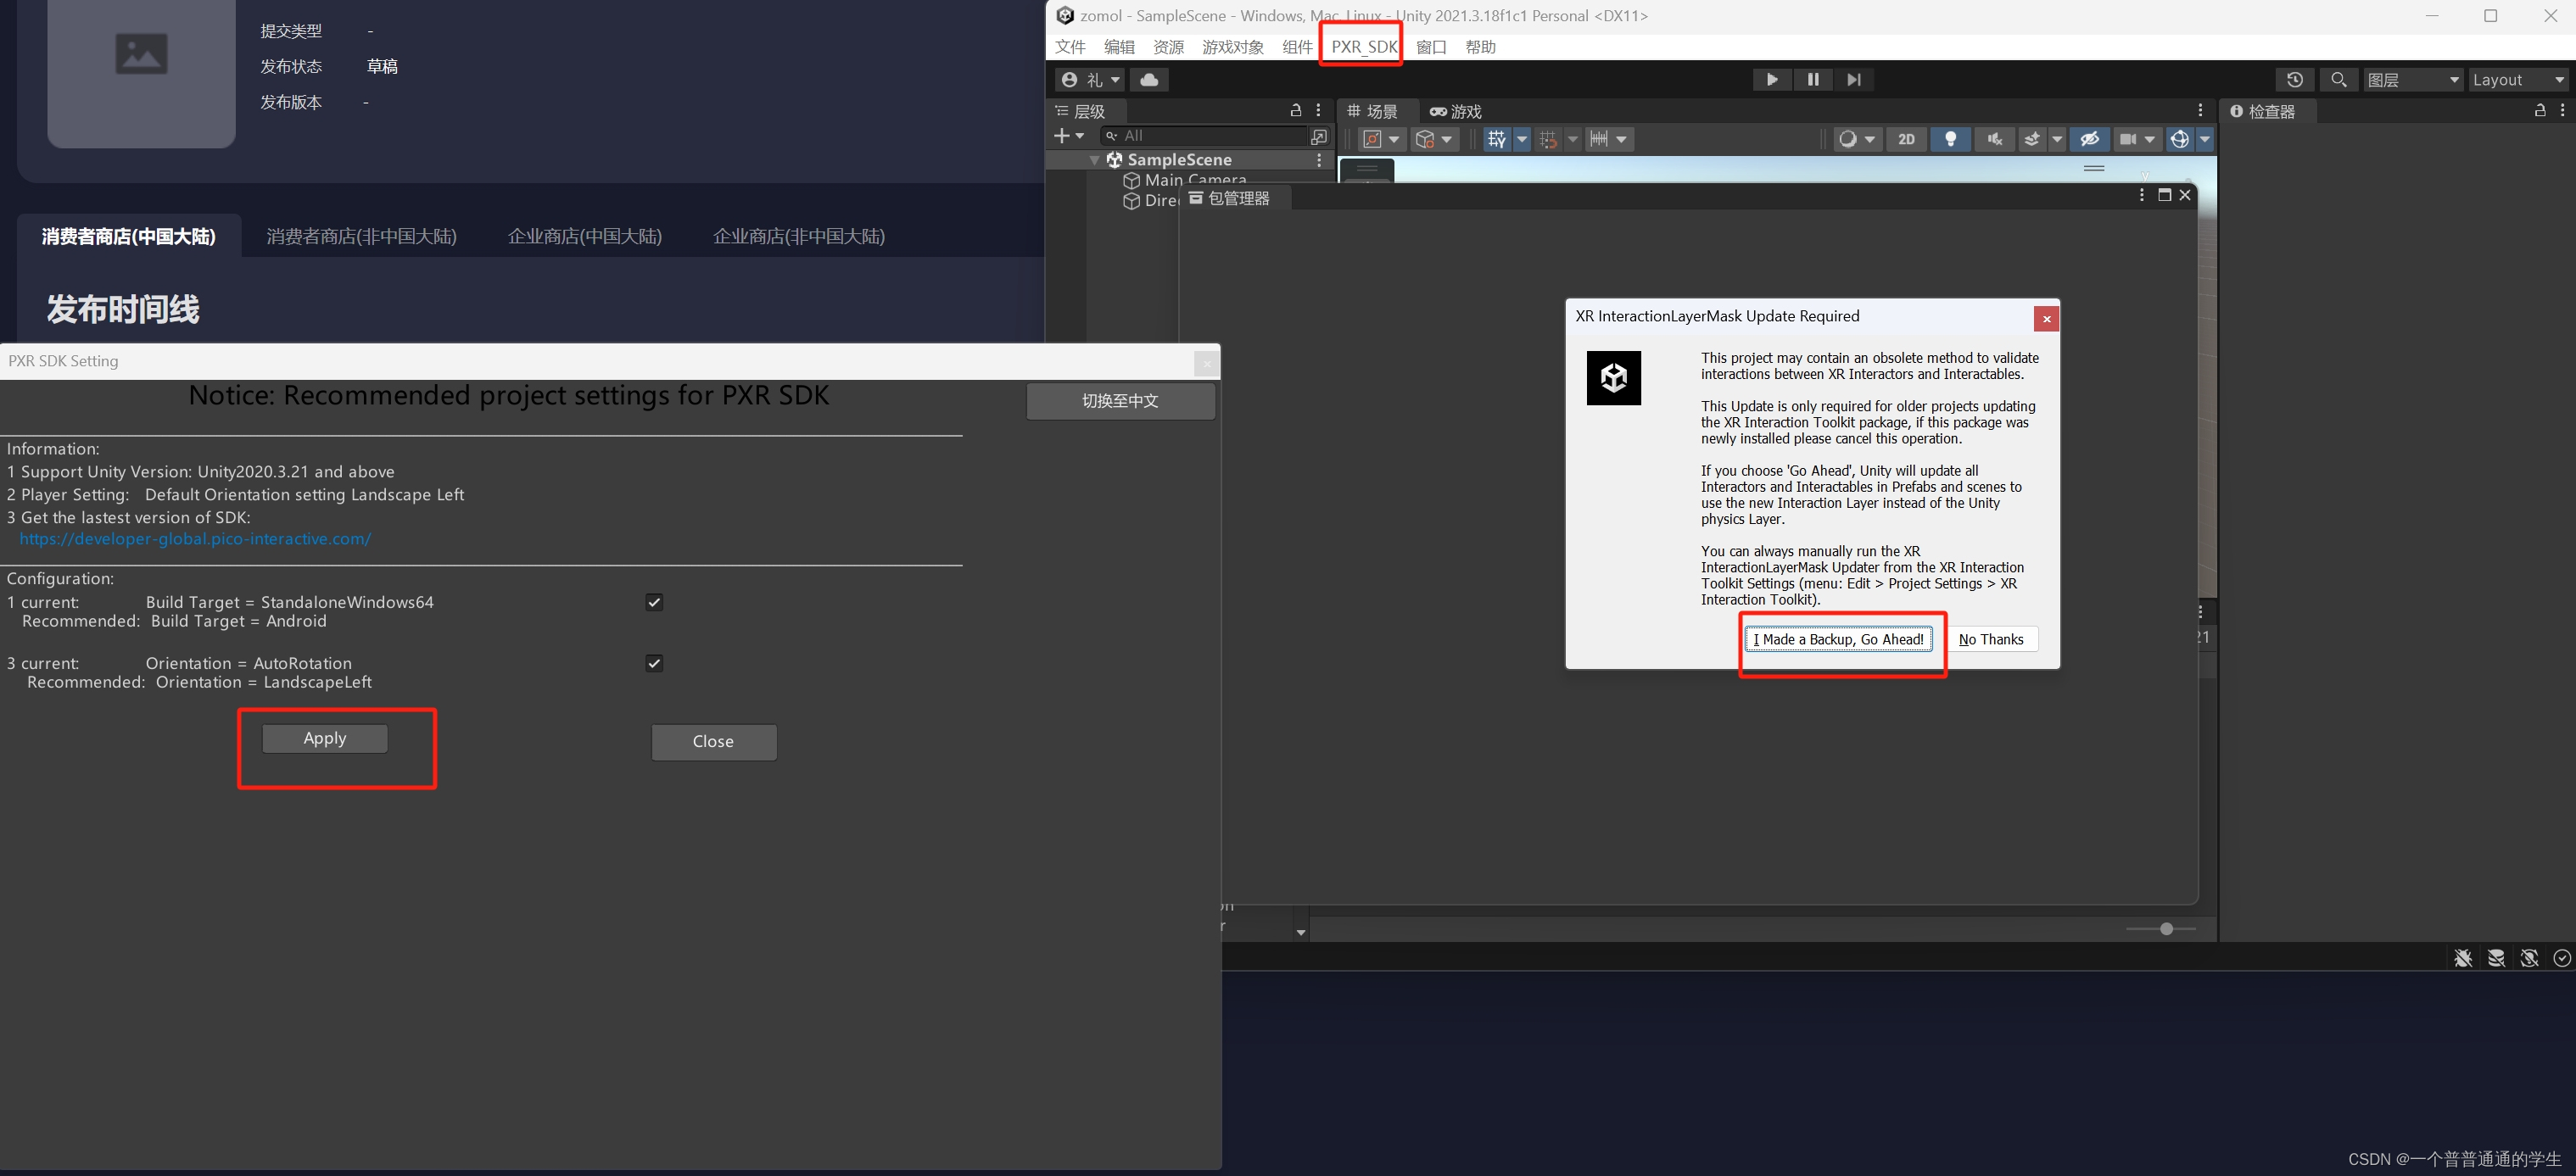Toggle scene gizmos icon

pos(2179,140)
